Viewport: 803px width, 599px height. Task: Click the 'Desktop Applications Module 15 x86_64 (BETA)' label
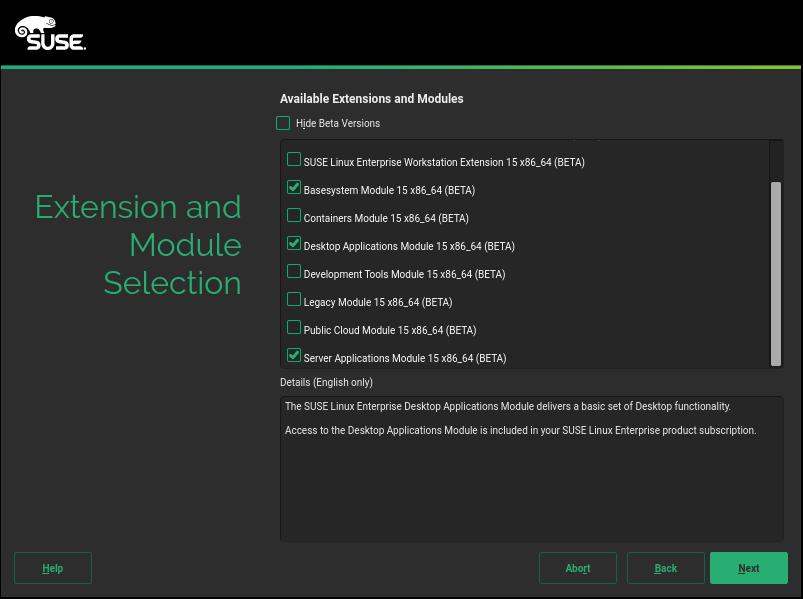coord(409,246)
